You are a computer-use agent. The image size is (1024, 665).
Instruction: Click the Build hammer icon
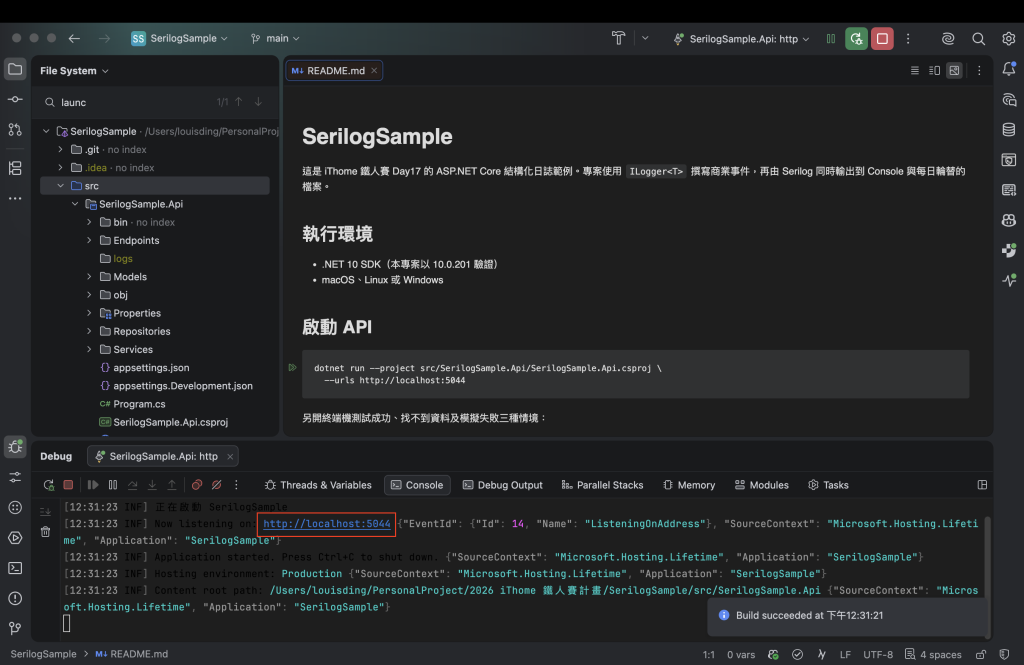coord(618,39)
